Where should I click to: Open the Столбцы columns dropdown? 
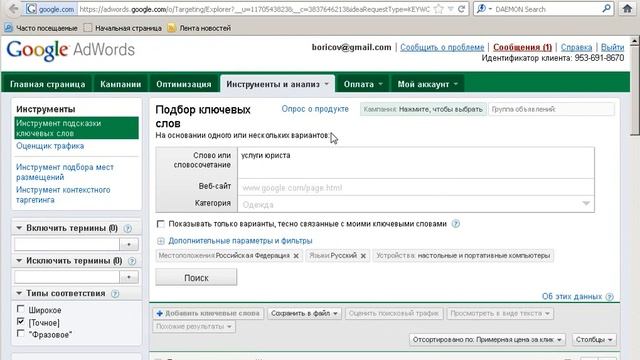pos(594,340)
